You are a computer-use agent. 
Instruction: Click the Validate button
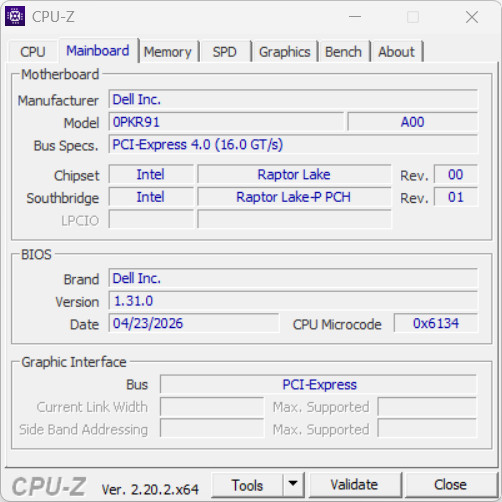(354, 485)
